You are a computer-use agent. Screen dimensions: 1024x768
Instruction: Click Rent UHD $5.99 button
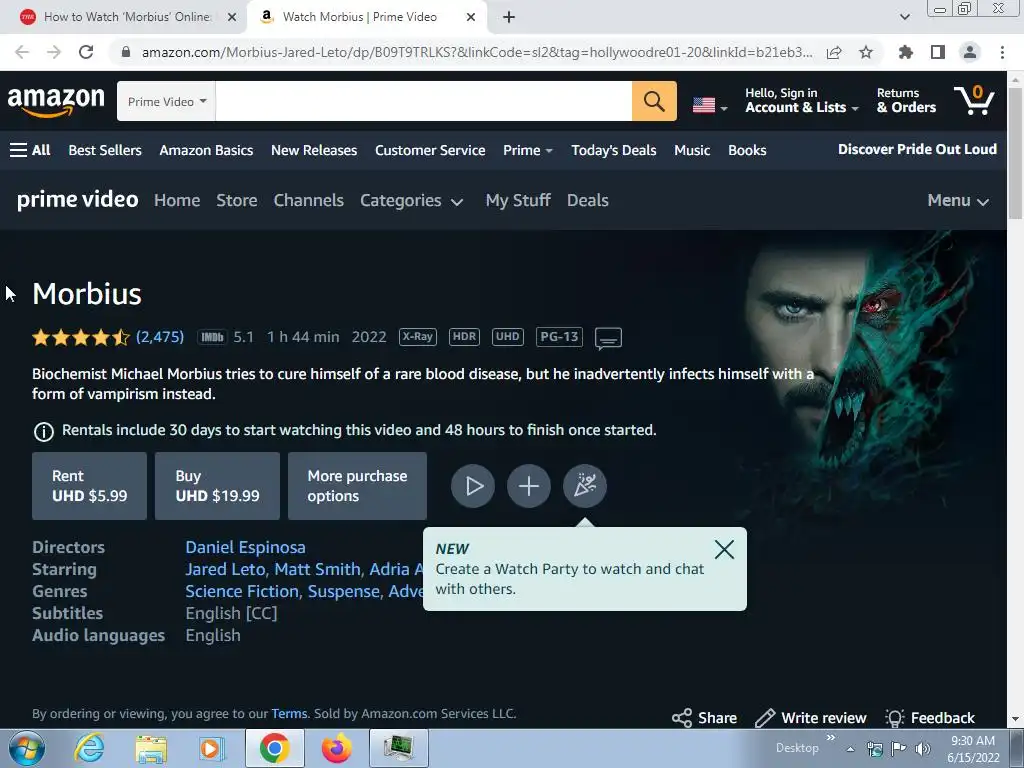(89, 486)
